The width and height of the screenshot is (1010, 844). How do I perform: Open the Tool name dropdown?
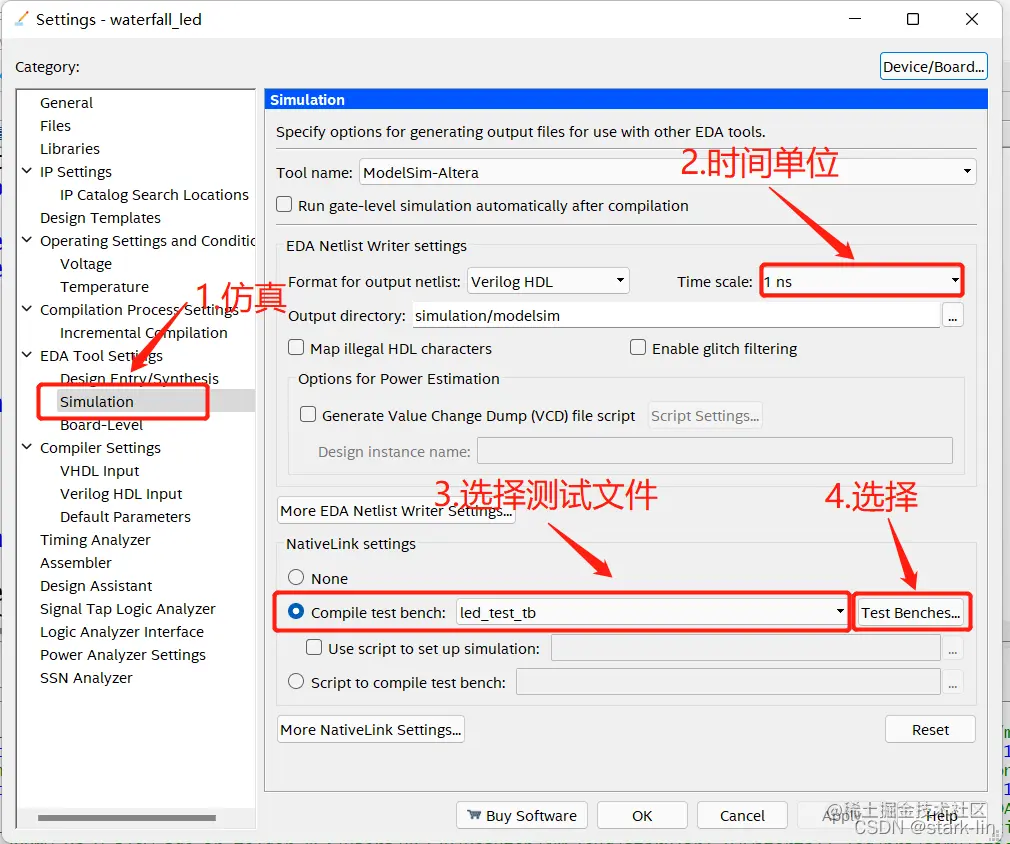click(667, 172)
